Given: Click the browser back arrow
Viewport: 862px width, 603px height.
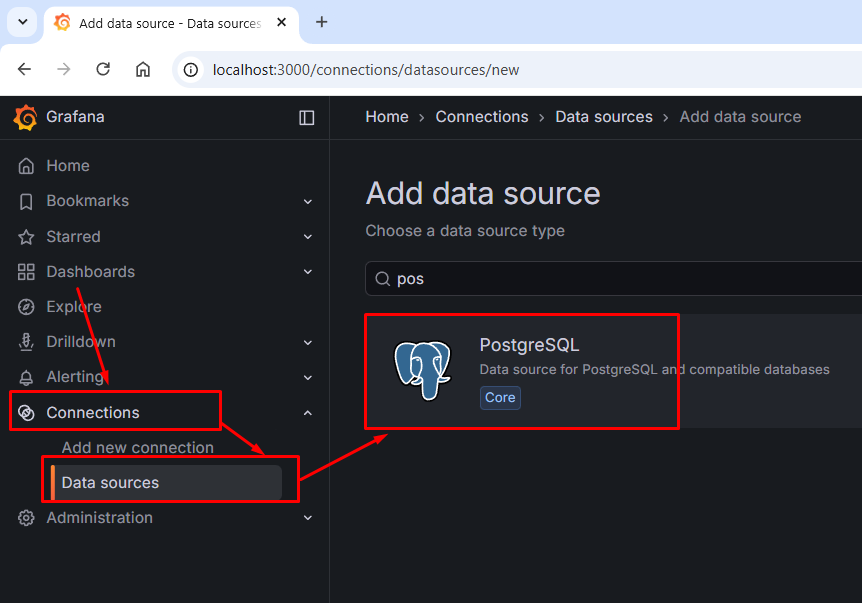Looking at the screenshot, I should [x=25, y=70].
